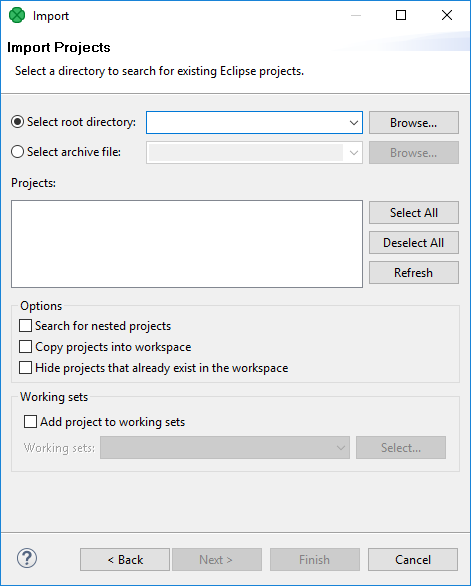Select the root directory radio button
Image resolution: width=471 pixels, height=586 pixels.
[18, 122]
